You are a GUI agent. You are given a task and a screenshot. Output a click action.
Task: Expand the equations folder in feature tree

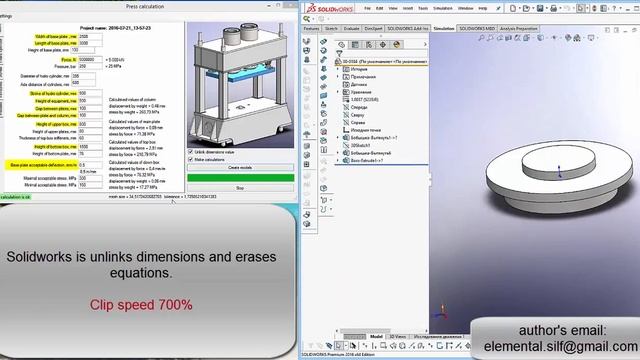coord(338,92)
